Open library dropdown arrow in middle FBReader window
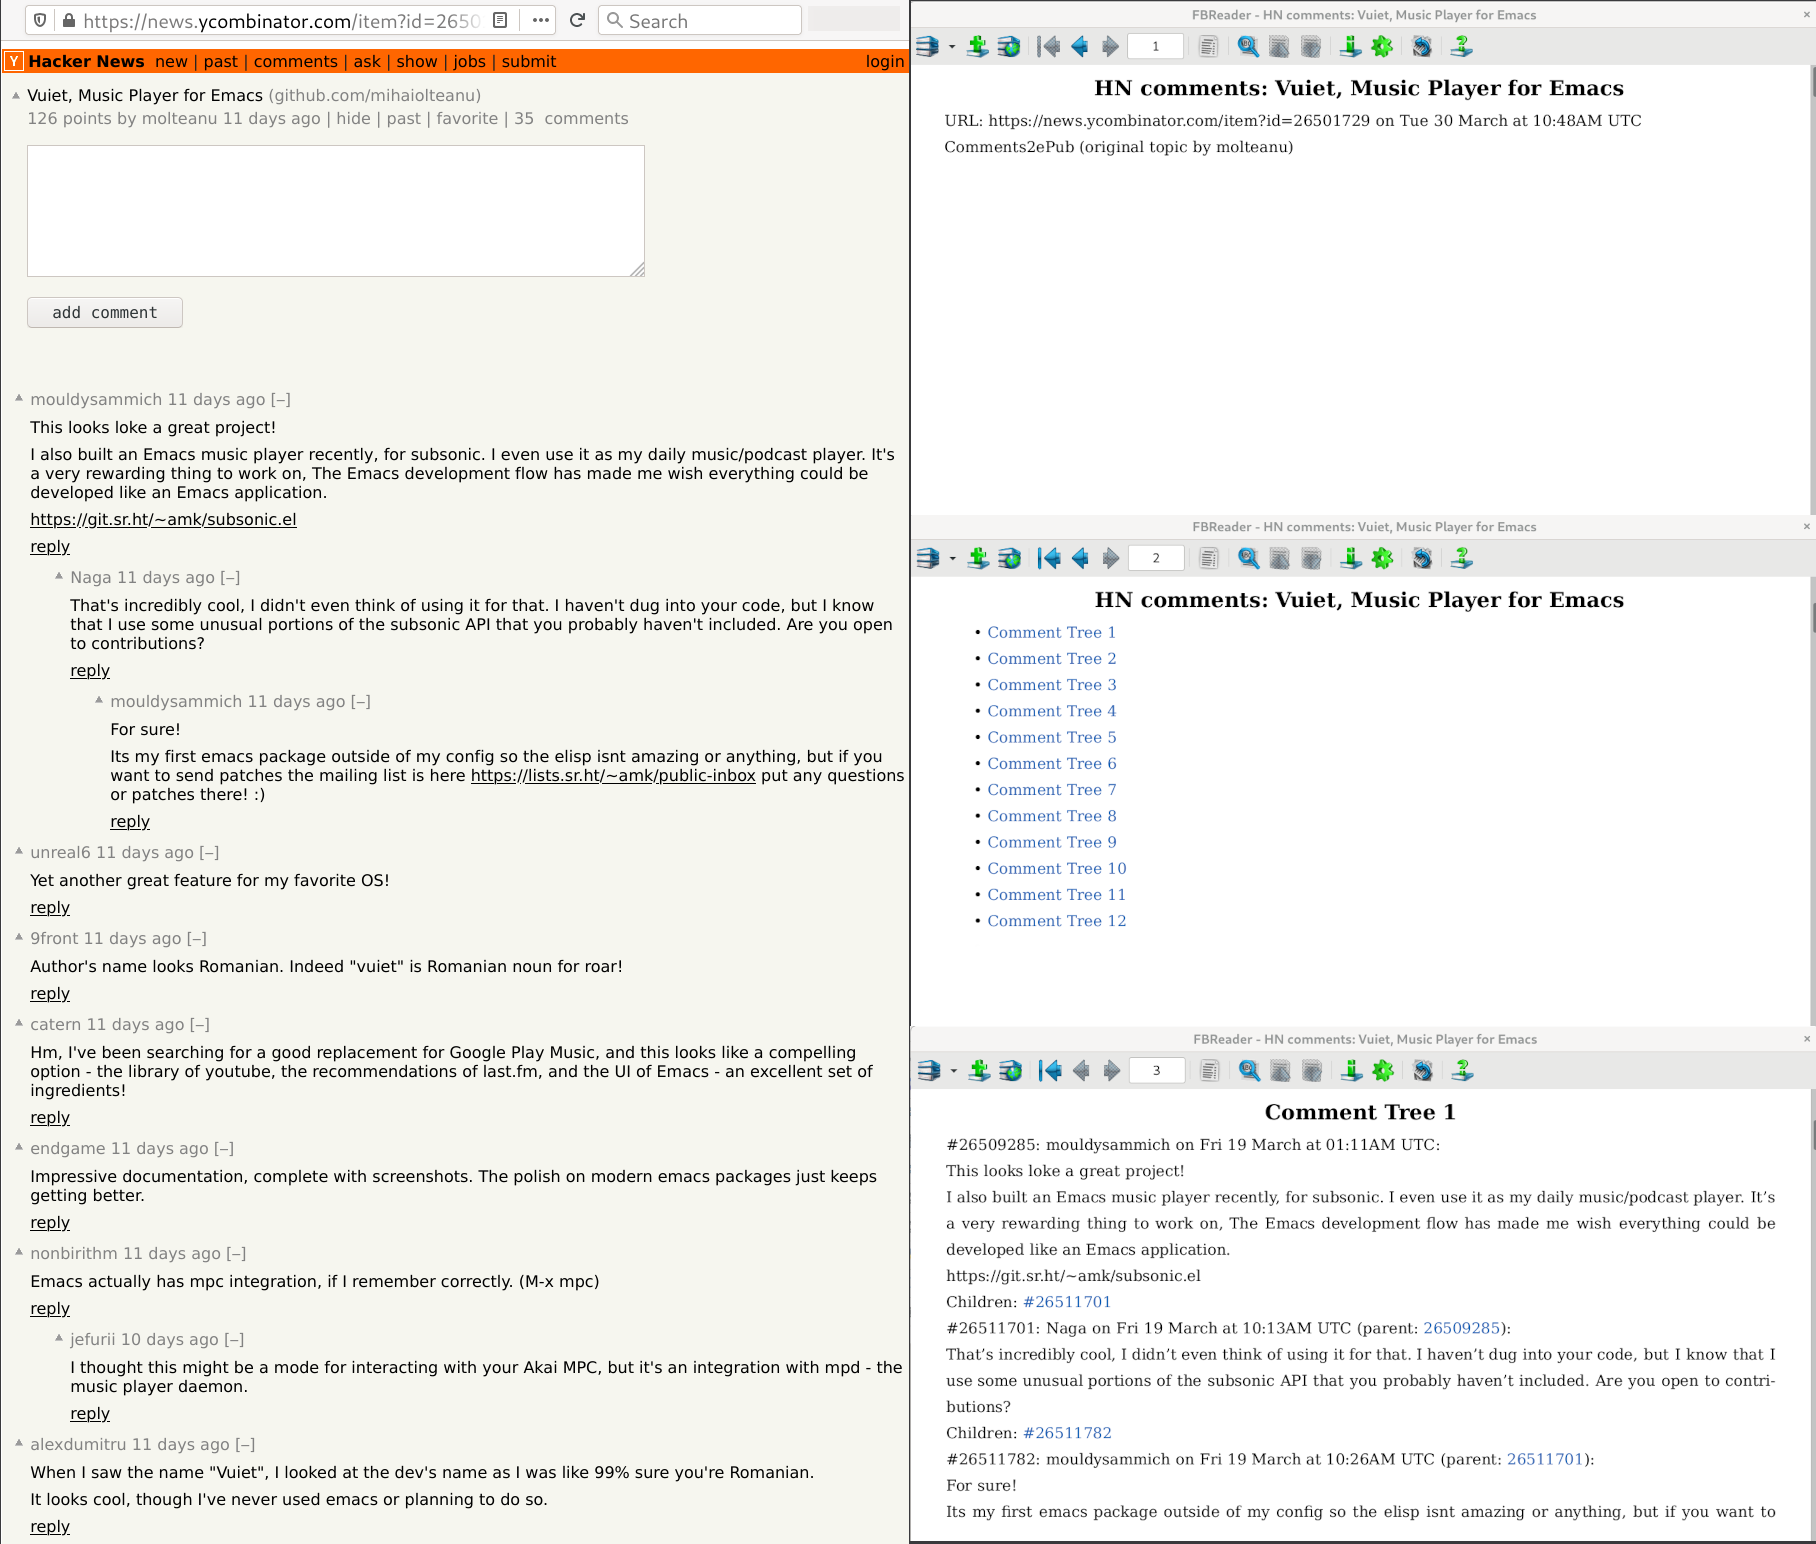 coord(953,559)
